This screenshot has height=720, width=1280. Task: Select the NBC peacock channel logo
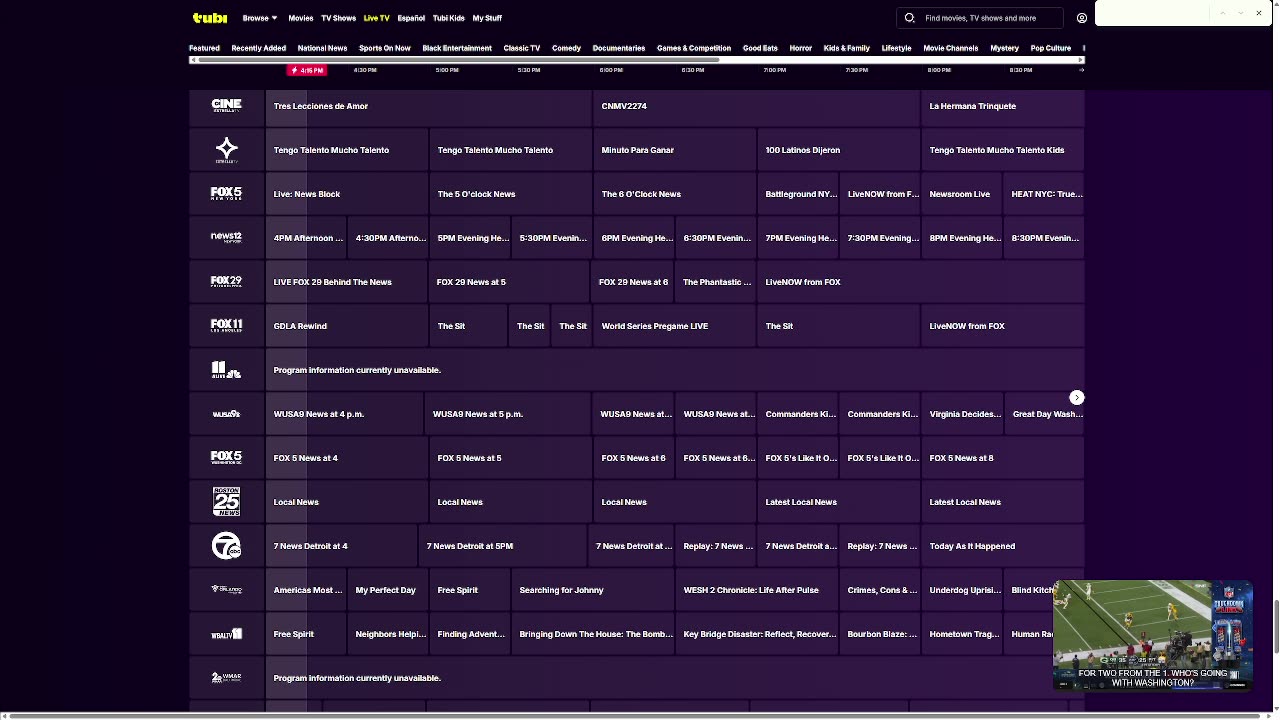coord(226,369)
